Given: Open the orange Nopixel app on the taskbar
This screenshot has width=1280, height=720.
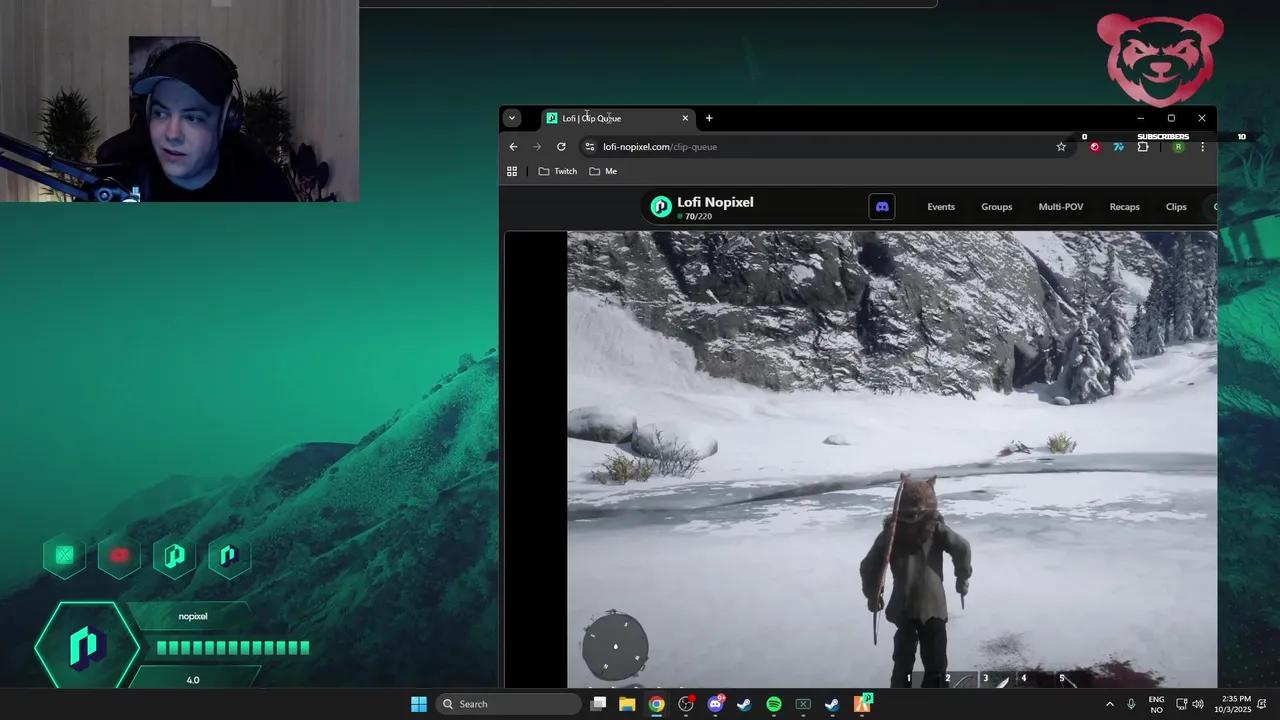Looking at the screenshot, I should pyautogui.click(x=862, y=704).
